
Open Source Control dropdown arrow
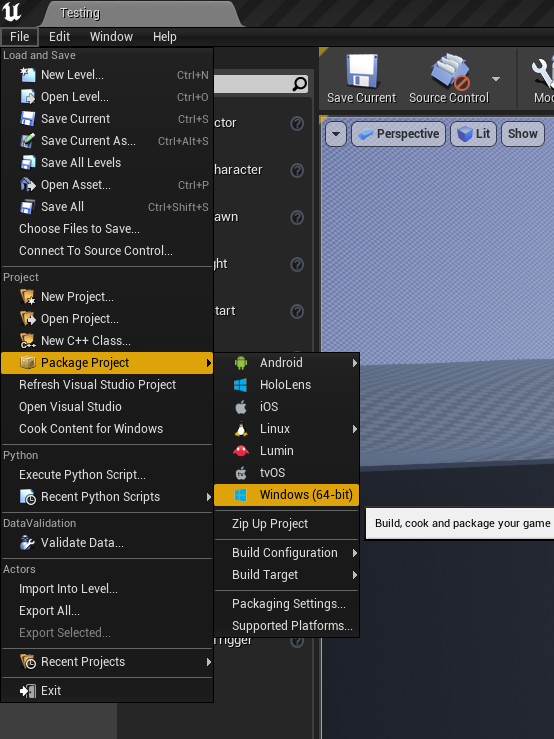(496, 79)
